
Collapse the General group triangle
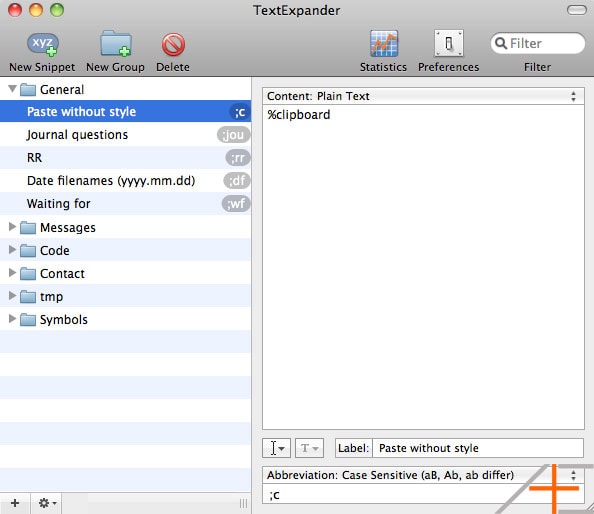pos(13,89)
